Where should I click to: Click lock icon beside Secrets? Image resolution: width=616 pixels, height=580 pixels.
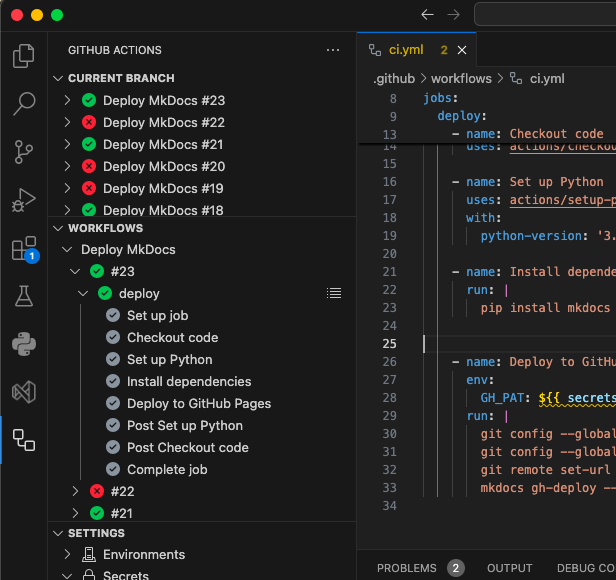[x=89, y=575]
